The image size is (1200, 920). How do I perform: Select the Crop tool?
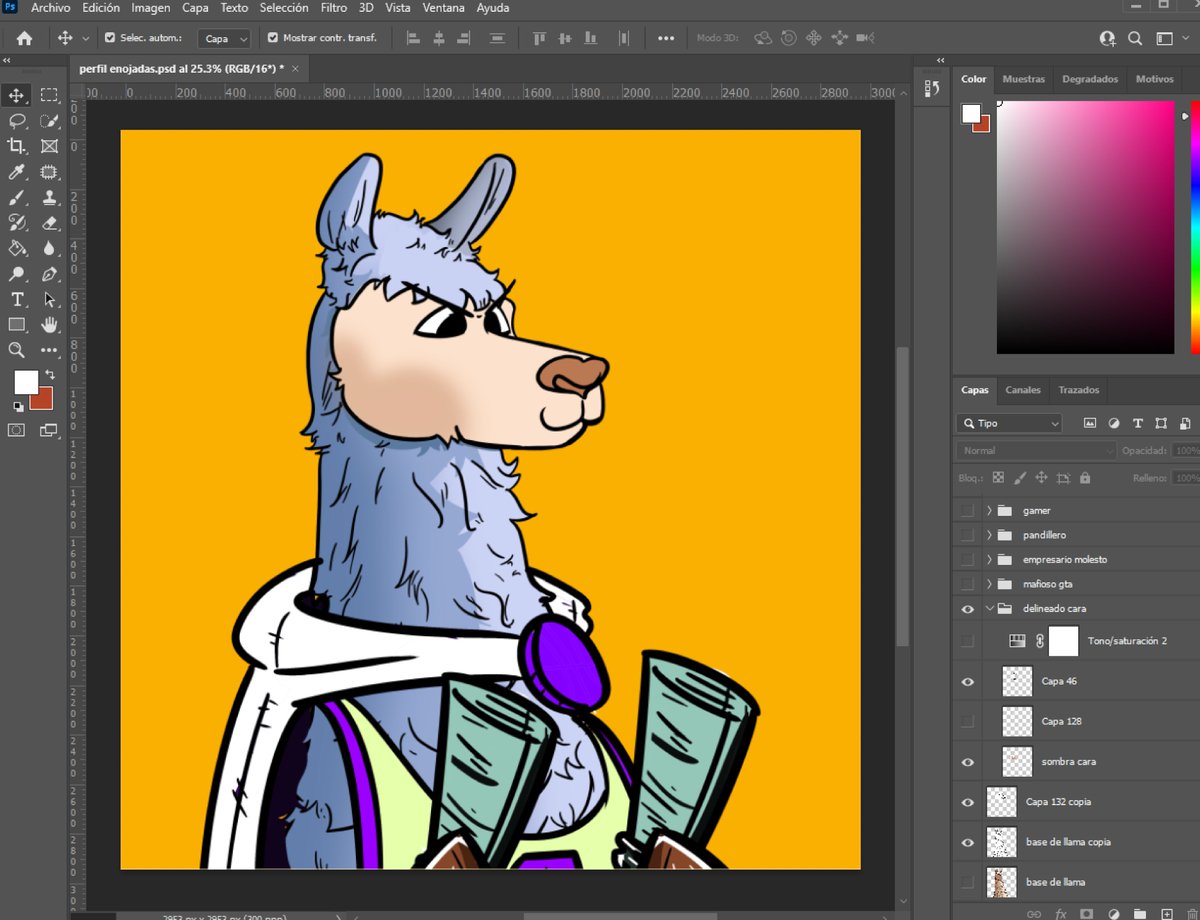(x=17, y=146)
